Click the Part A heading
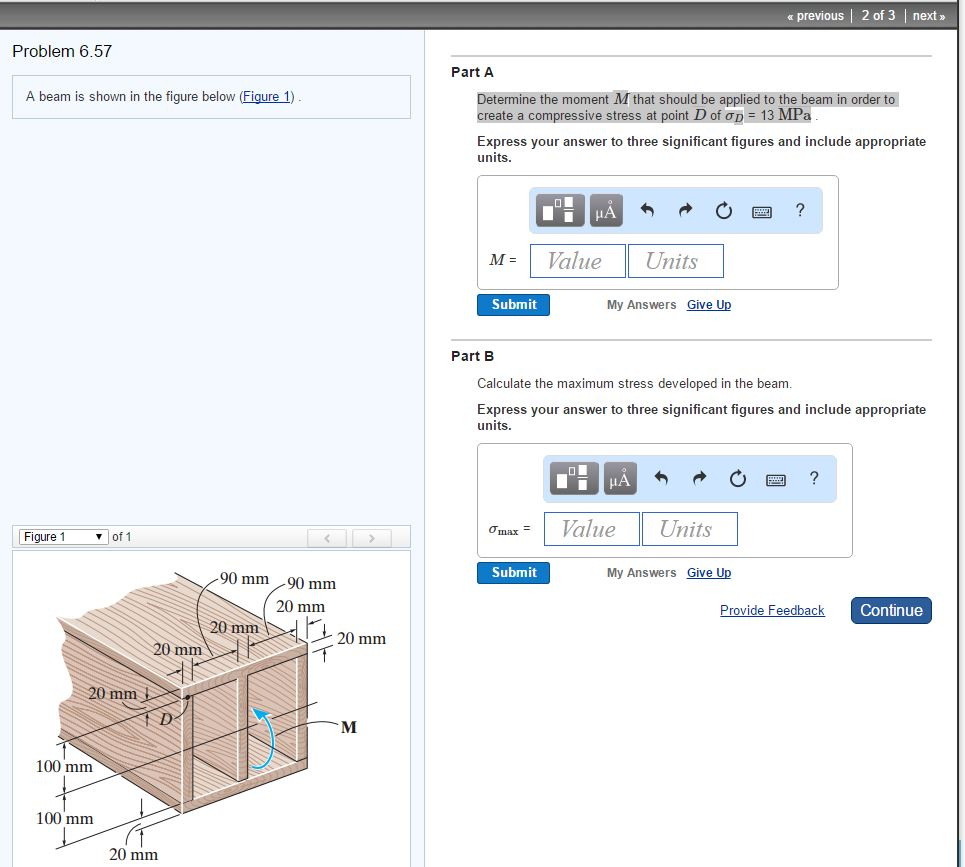965x867 pixels. 472,72
